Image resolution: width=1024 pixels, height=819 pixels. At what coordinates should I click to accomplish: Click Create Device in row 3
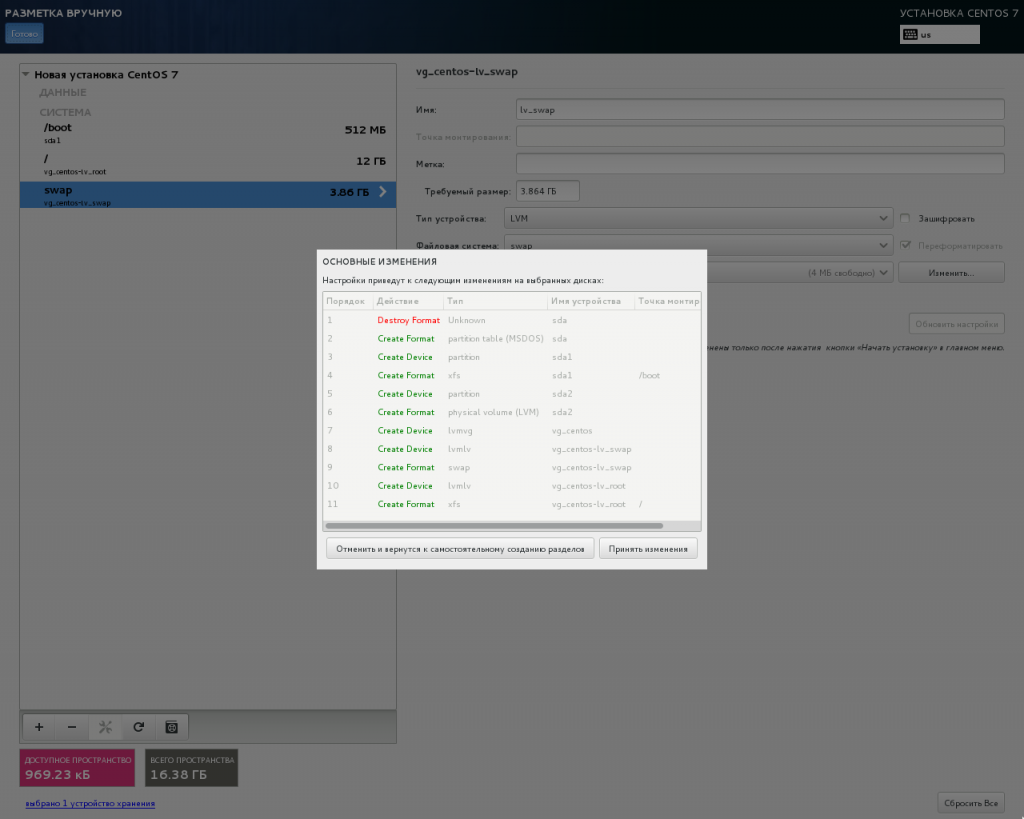405,357
